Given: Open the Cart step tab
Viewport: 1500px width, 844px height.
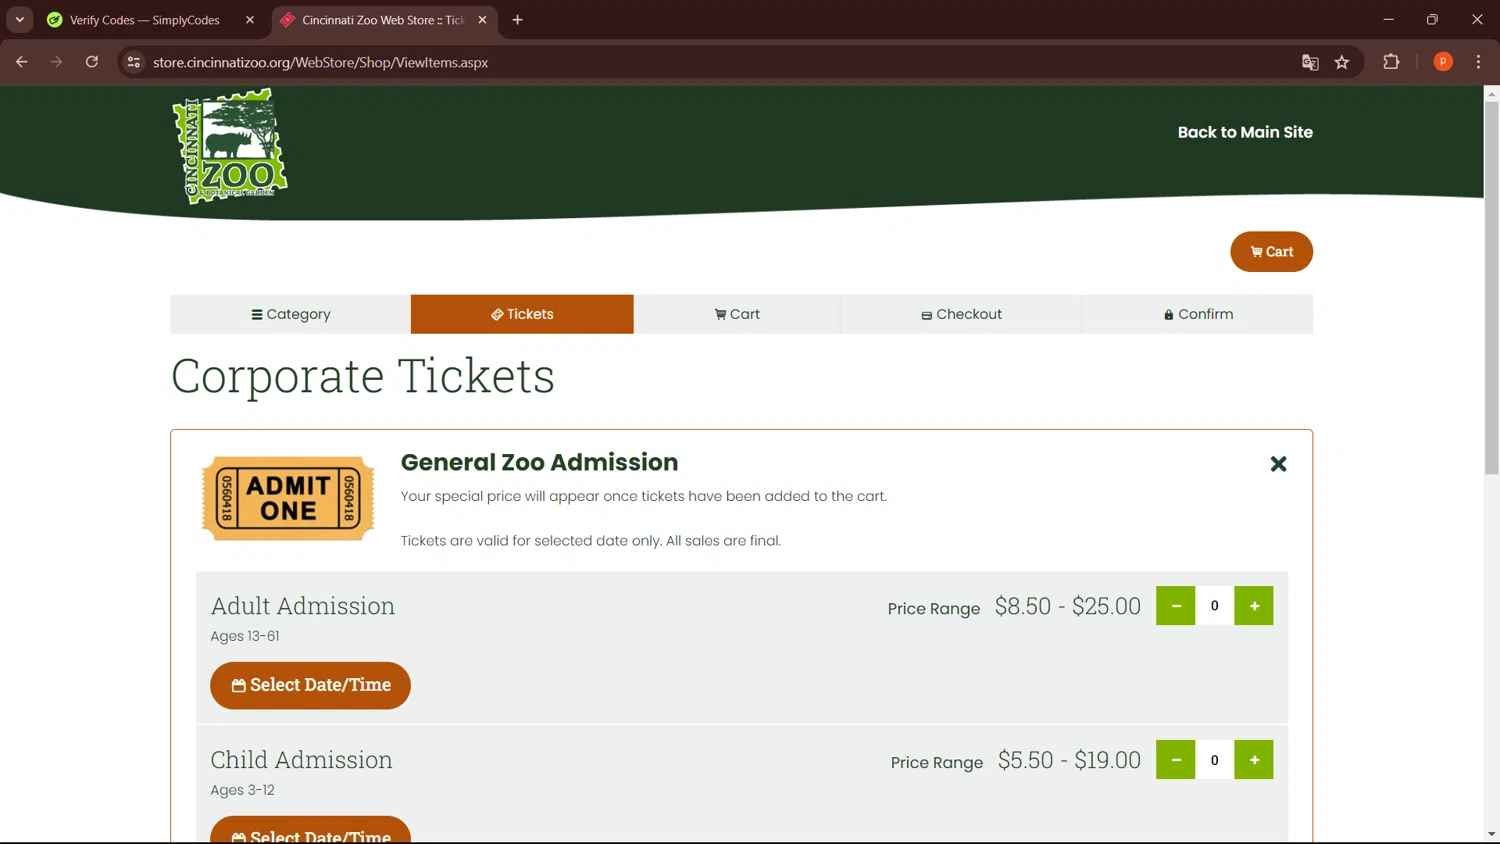Looking at the screenshot, I should tap(737, 314).
